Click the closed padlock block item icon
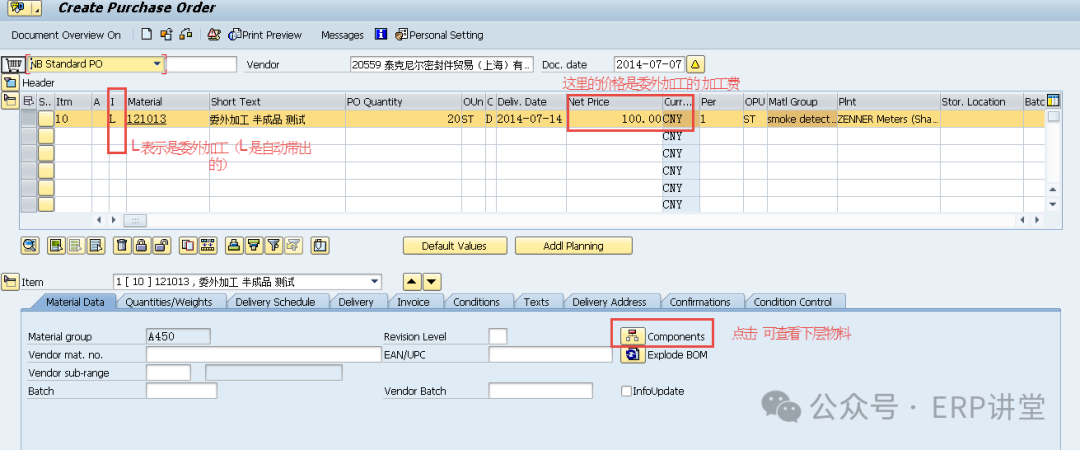This screenshot has width=1080, height=450. point(142,245)
